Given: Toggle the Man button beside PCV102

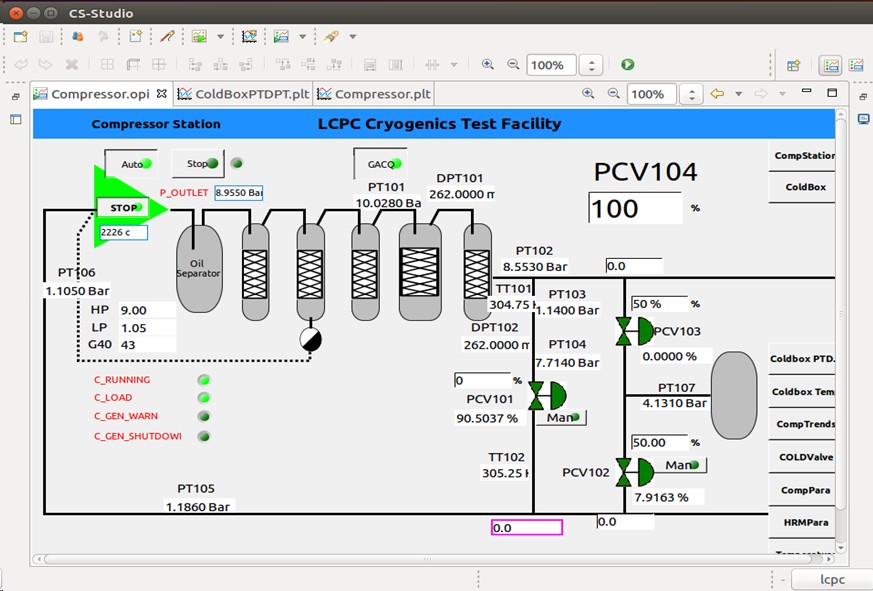Looking at the screenshot, I should tap(684, 465).
